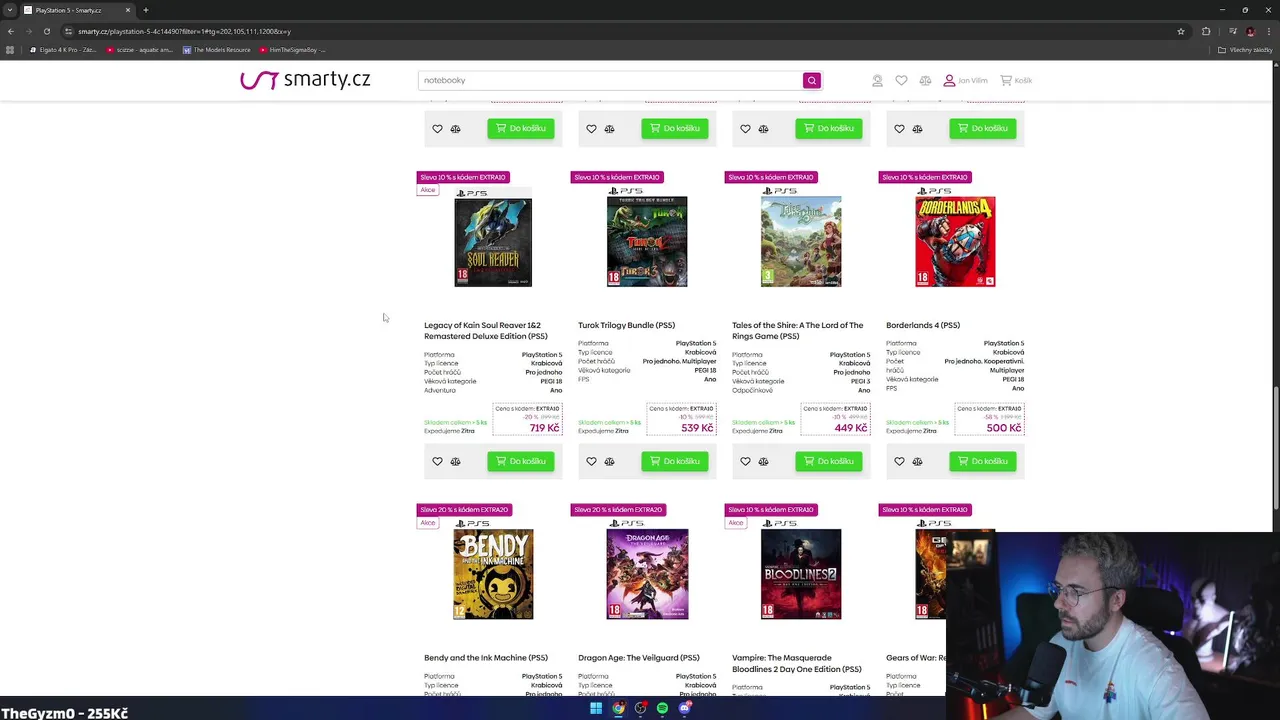Screen dimensions: 1280x720
Task: Compare Turok Trilogy Bundle scales icon
Action: pyautogui.click(x=609, y=461)
